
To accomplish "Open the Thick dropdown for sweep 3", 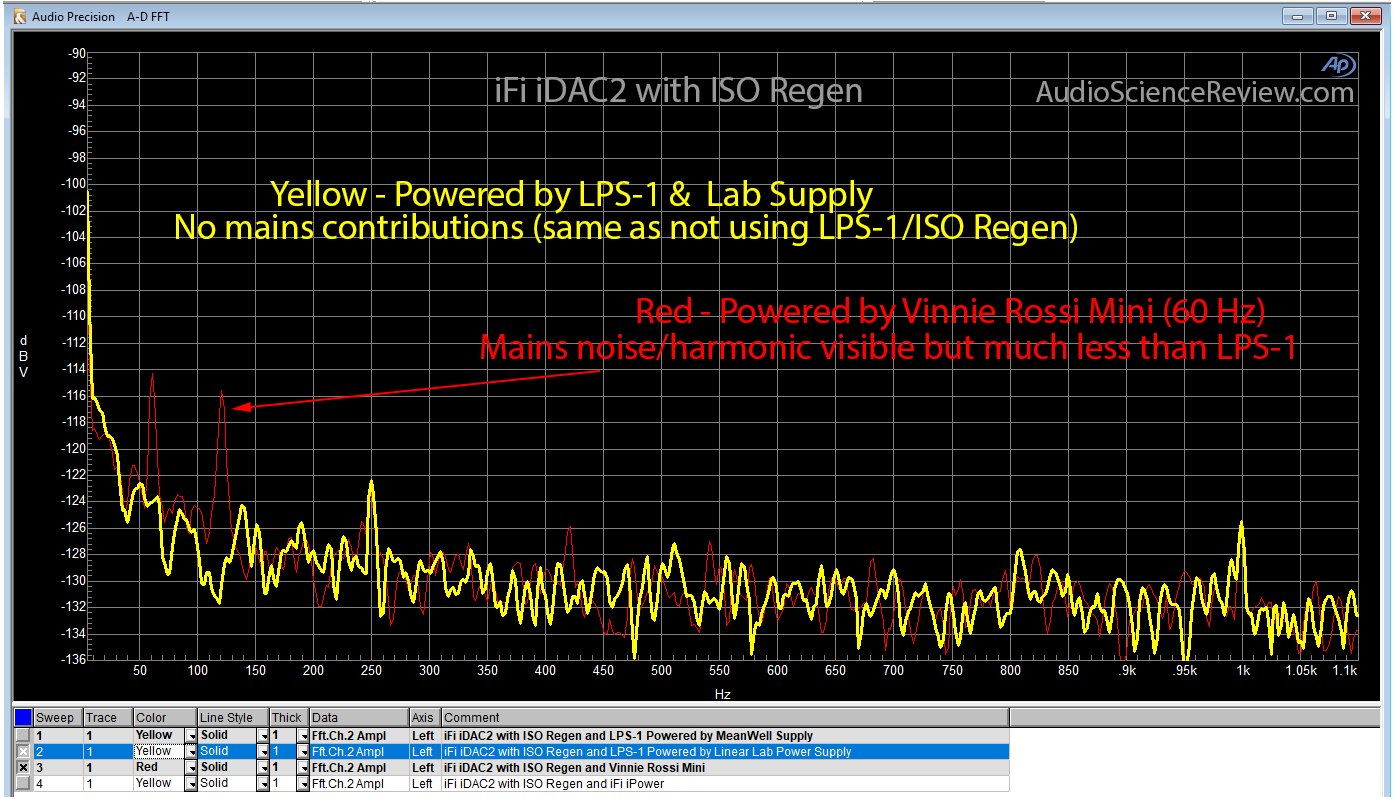I will [303, 767].
